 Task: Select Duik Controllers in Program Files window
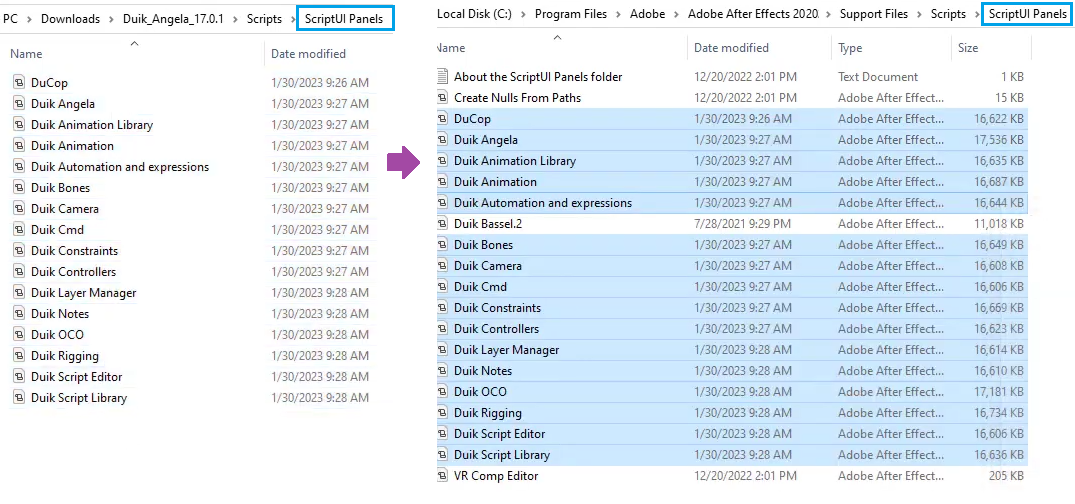(x=496, y=328)
